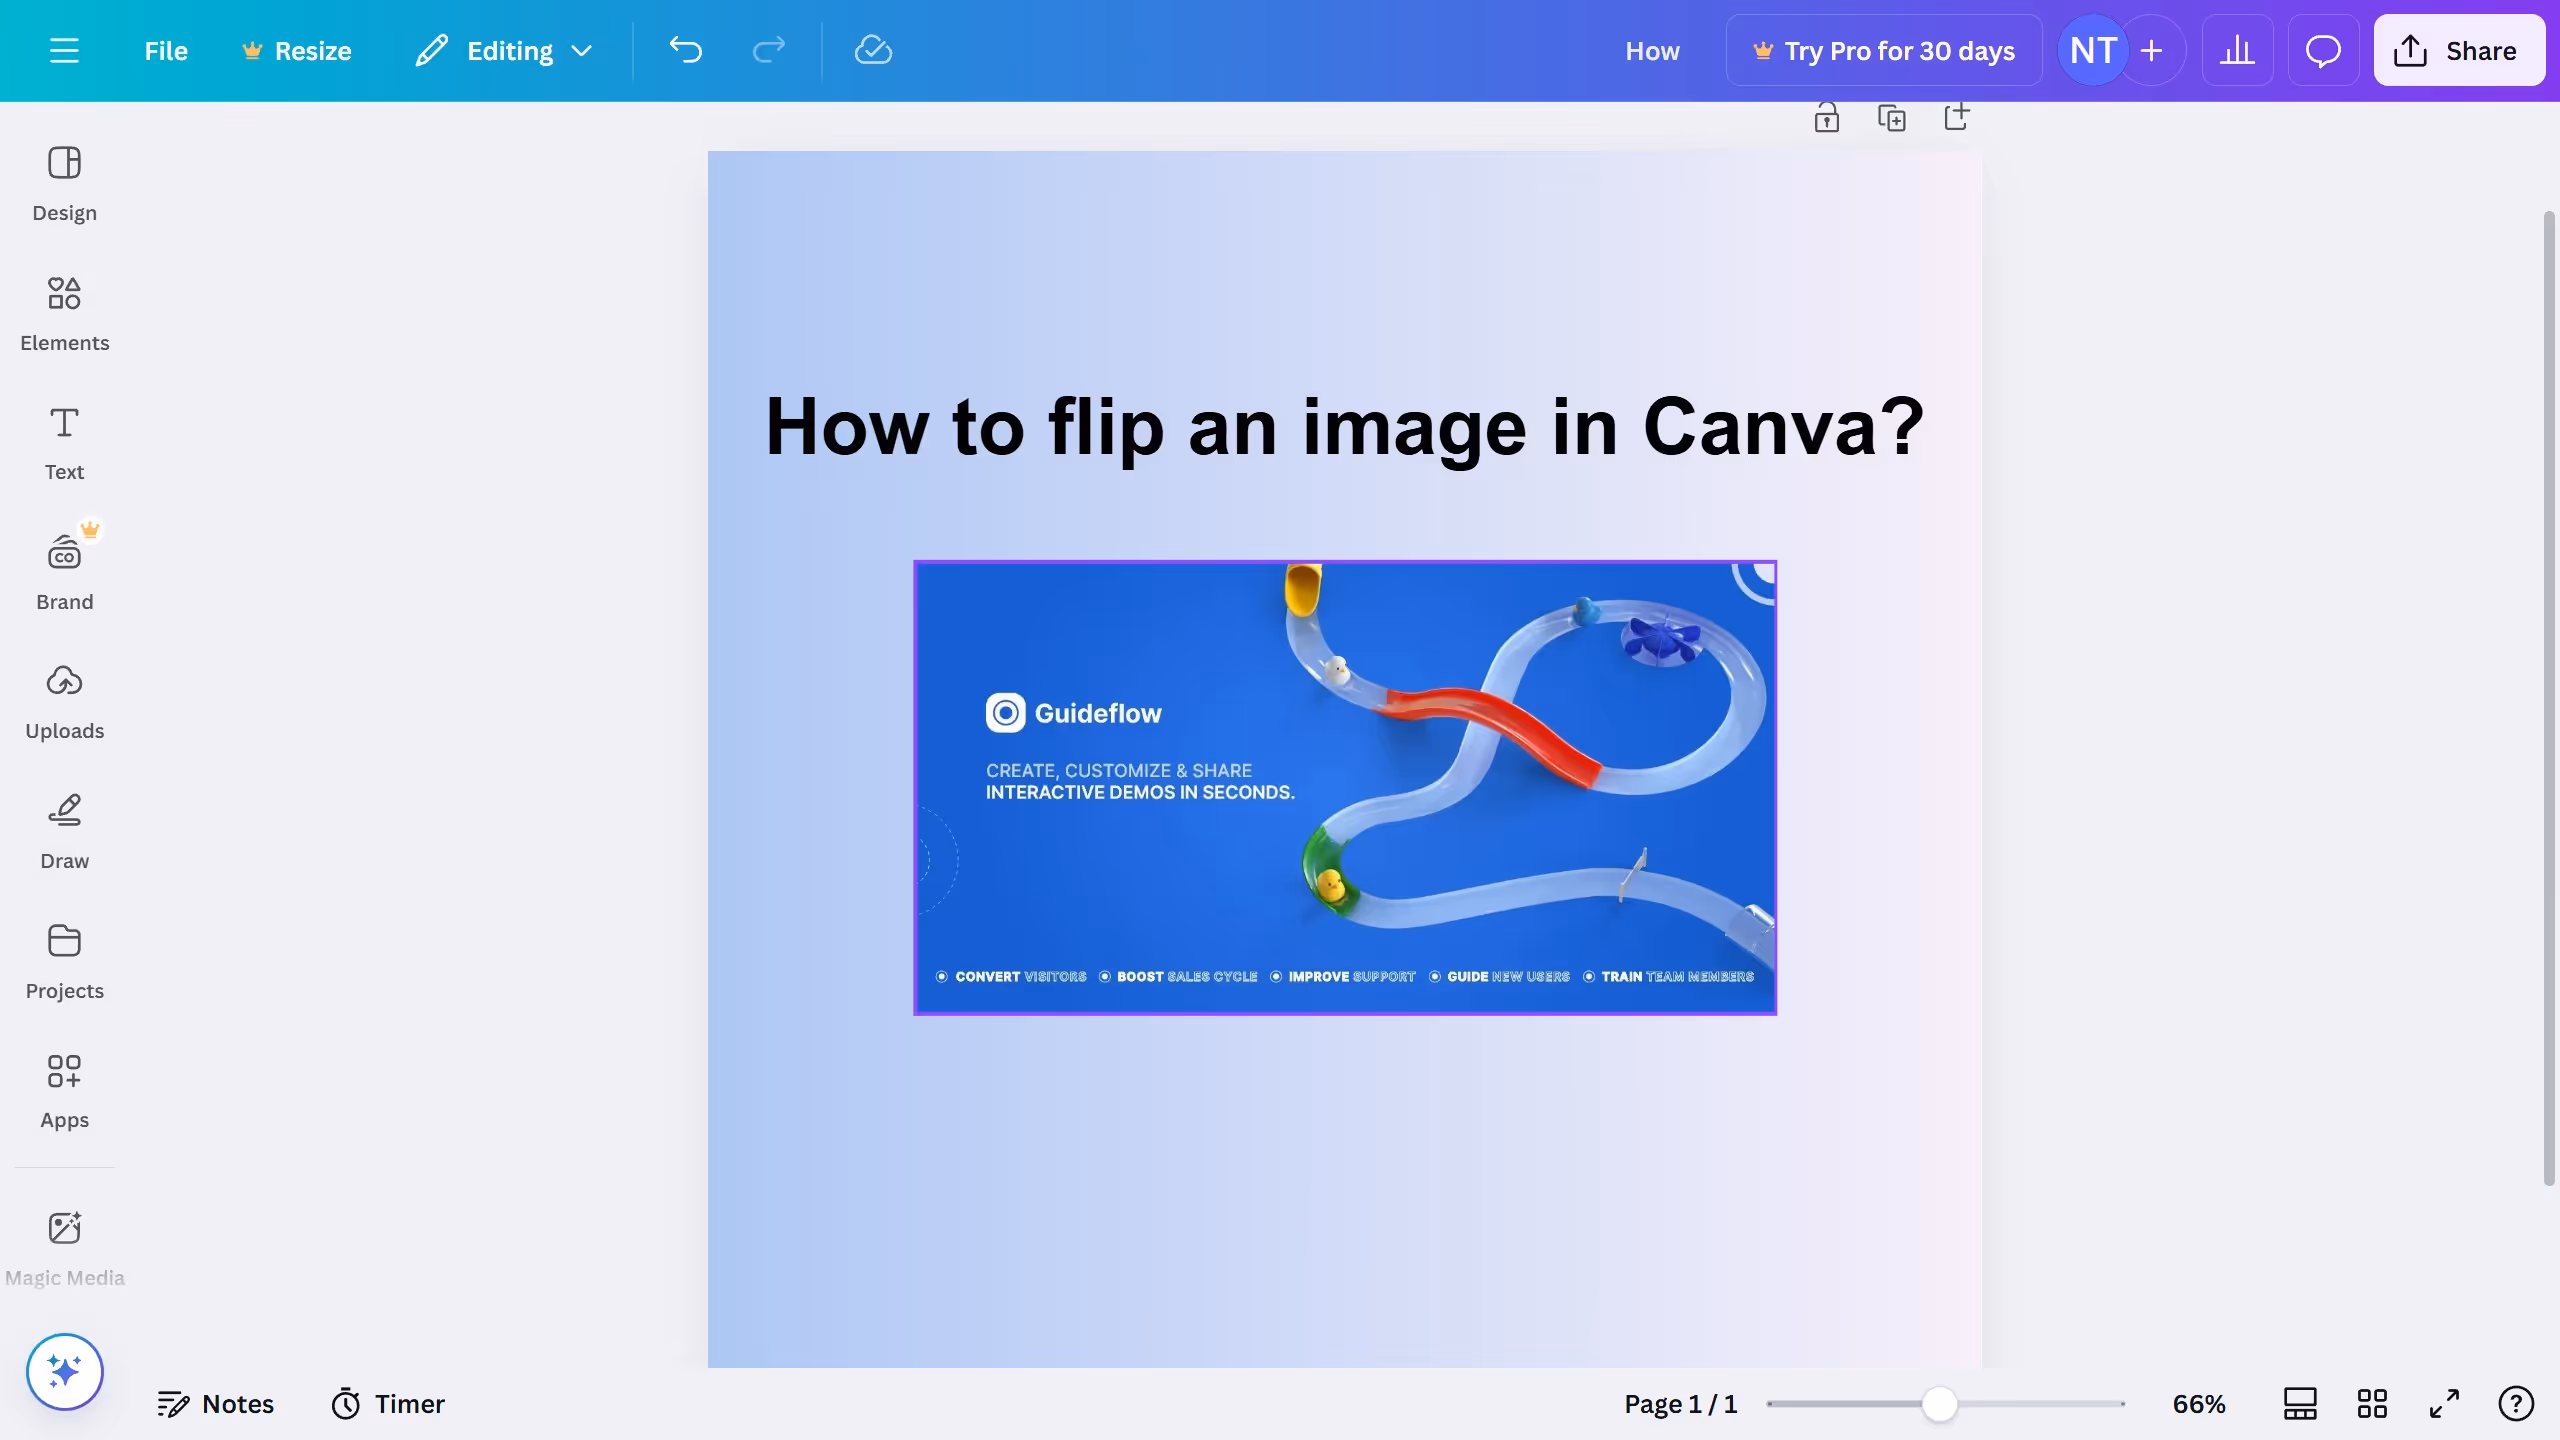This screenshot has width=2560, height=1440.
Task: Adjust the zoom slider
Action: 1941,1403
